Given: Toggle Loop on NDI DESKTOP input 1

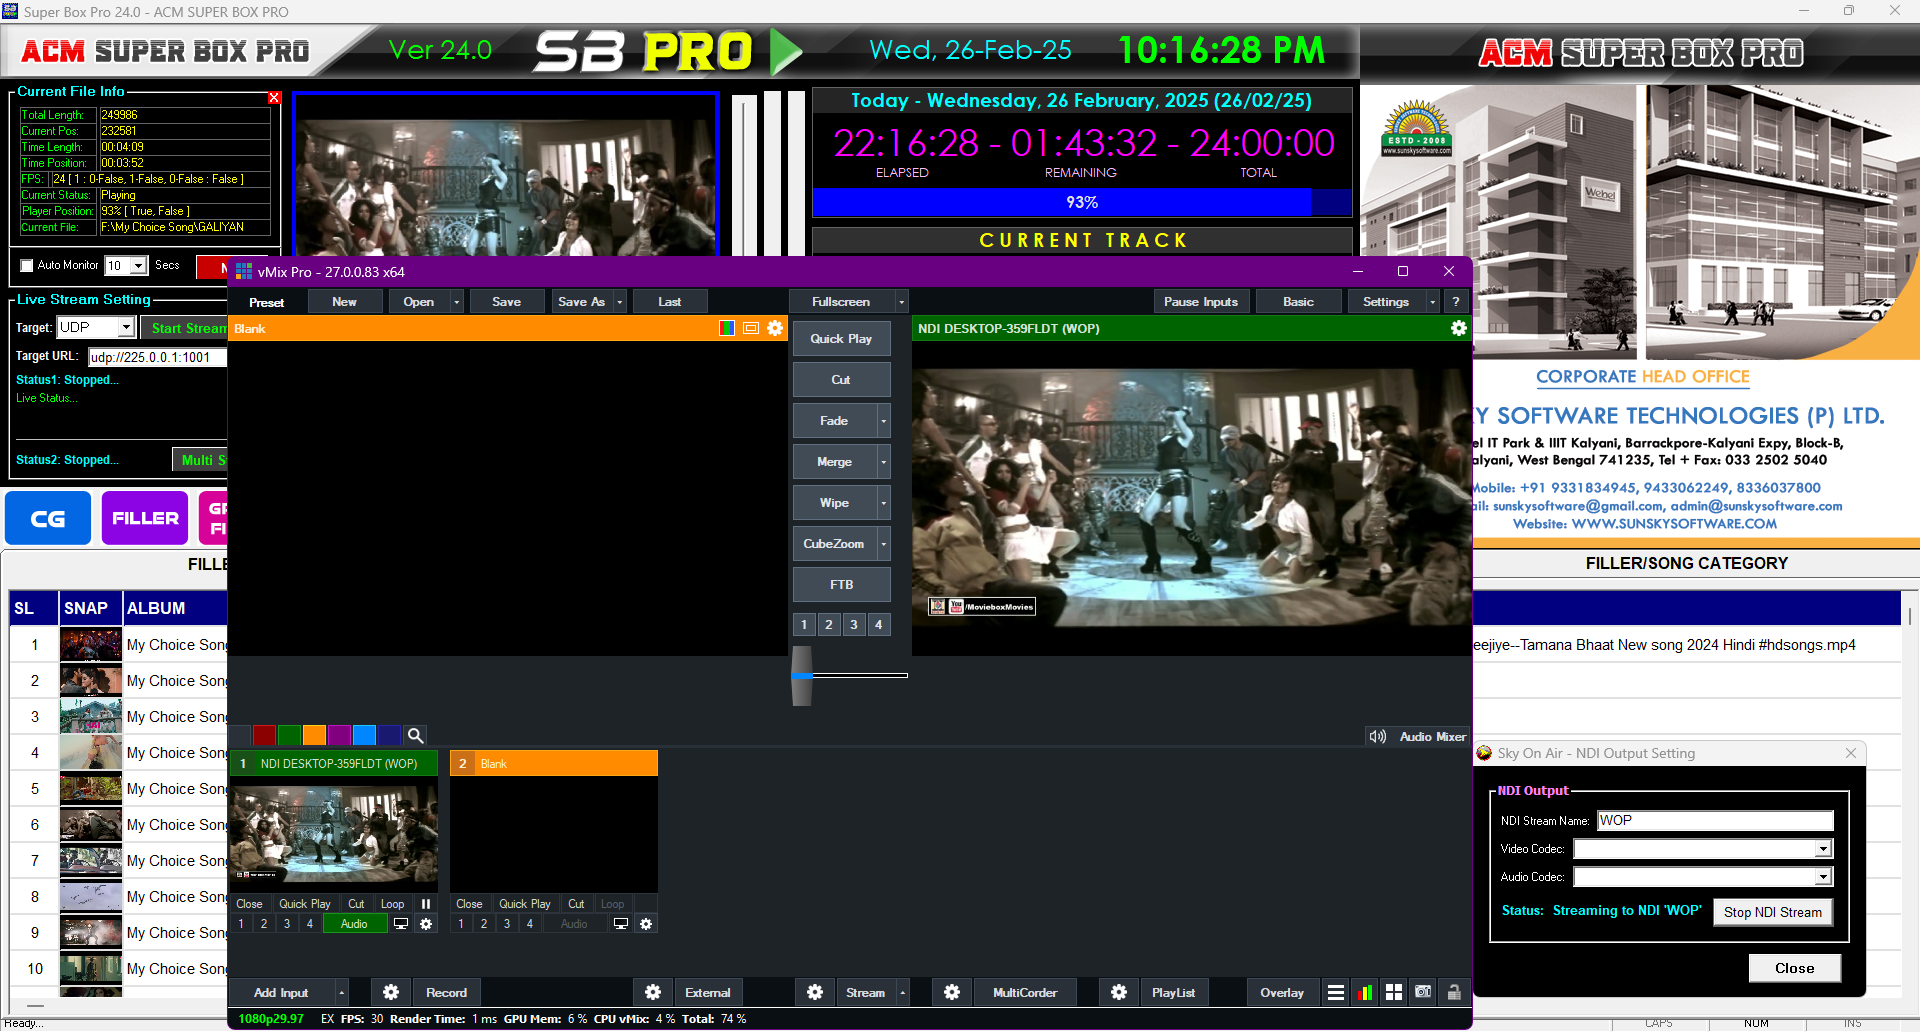Looking at the screenshot, I should click(393, 904).
